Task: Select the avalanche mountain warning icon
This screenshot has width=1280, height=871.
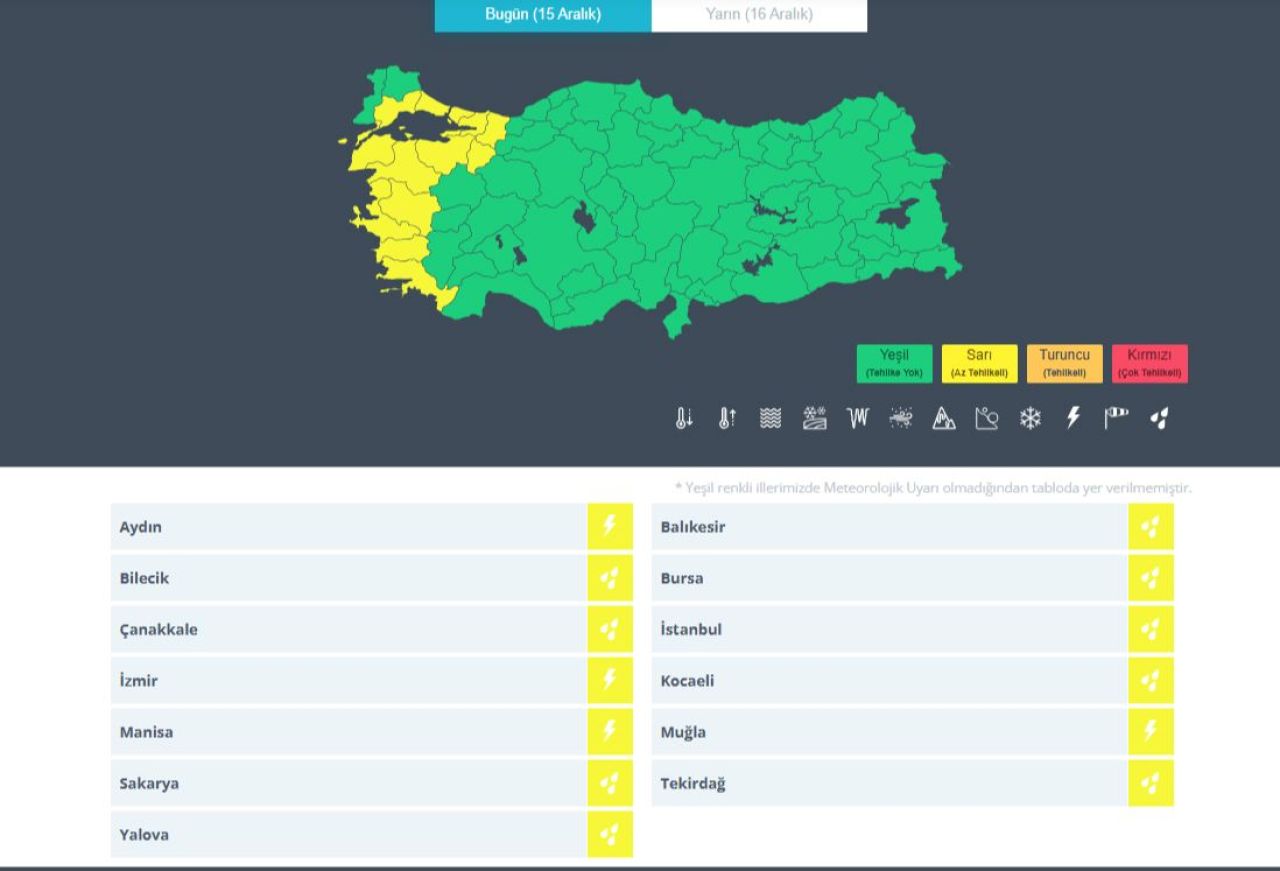Action: (944, 418)
